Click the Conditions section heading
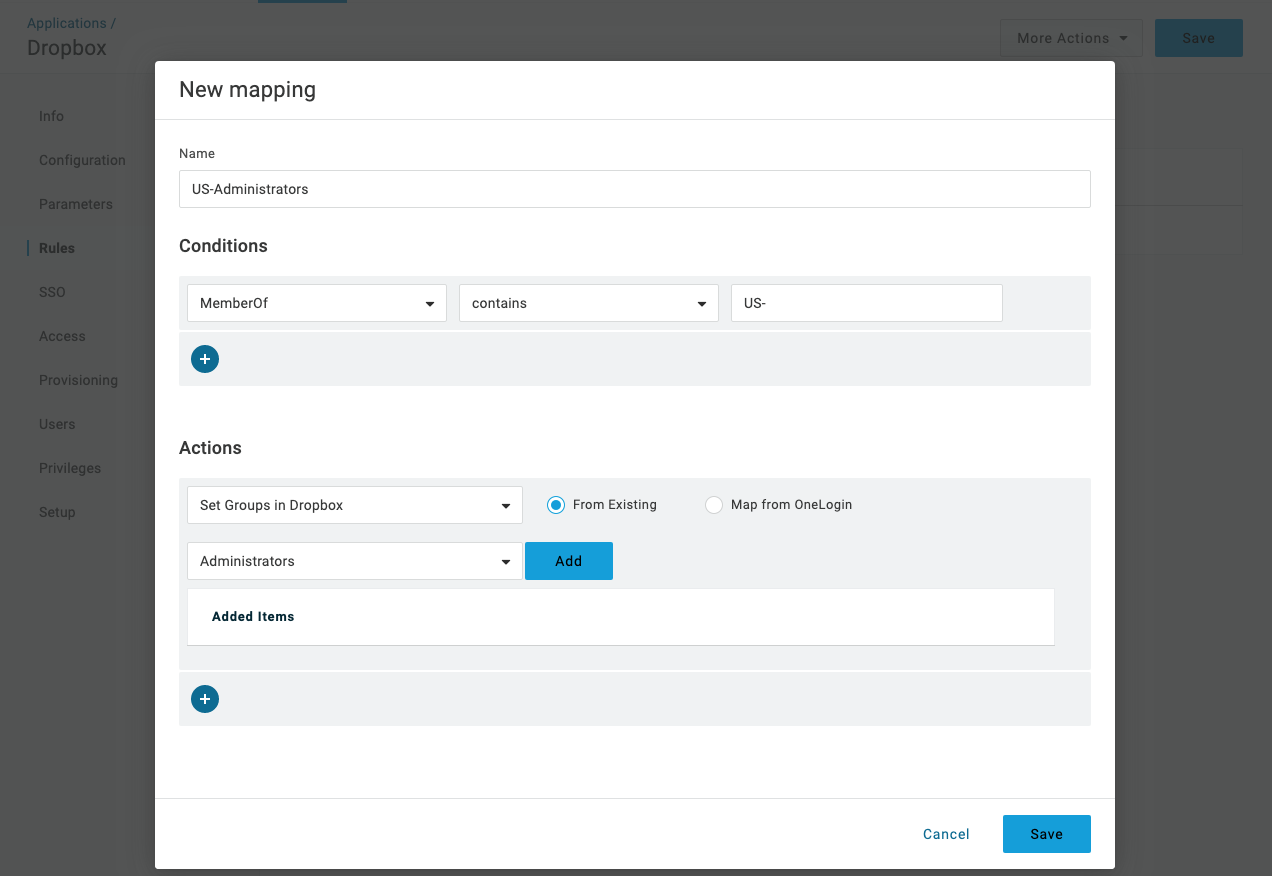 223,246
